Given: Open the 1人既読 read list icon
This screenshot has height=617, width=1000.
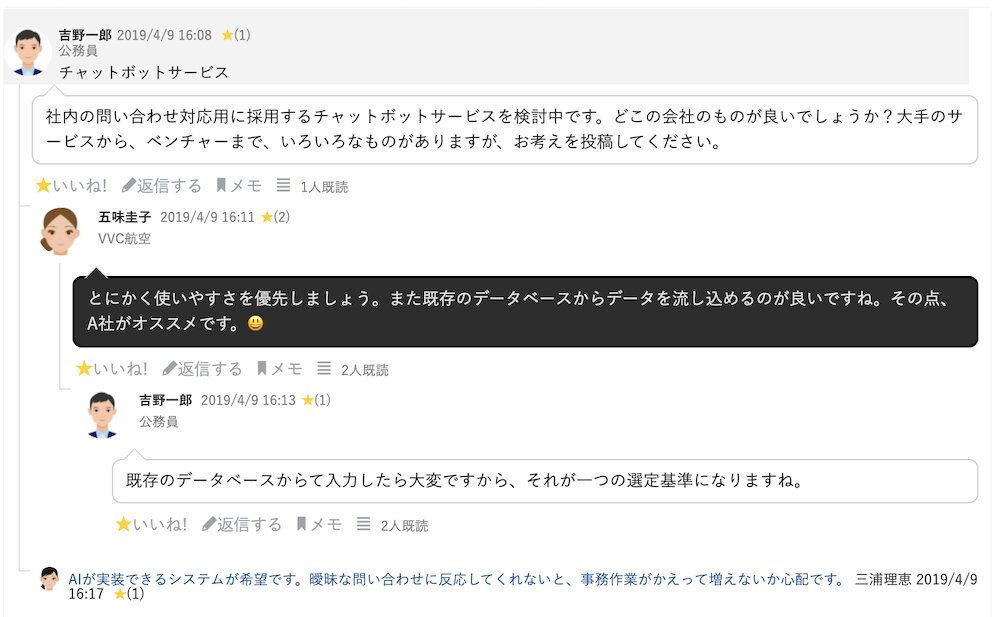Looking at the screenshot, I should (284, 186).
